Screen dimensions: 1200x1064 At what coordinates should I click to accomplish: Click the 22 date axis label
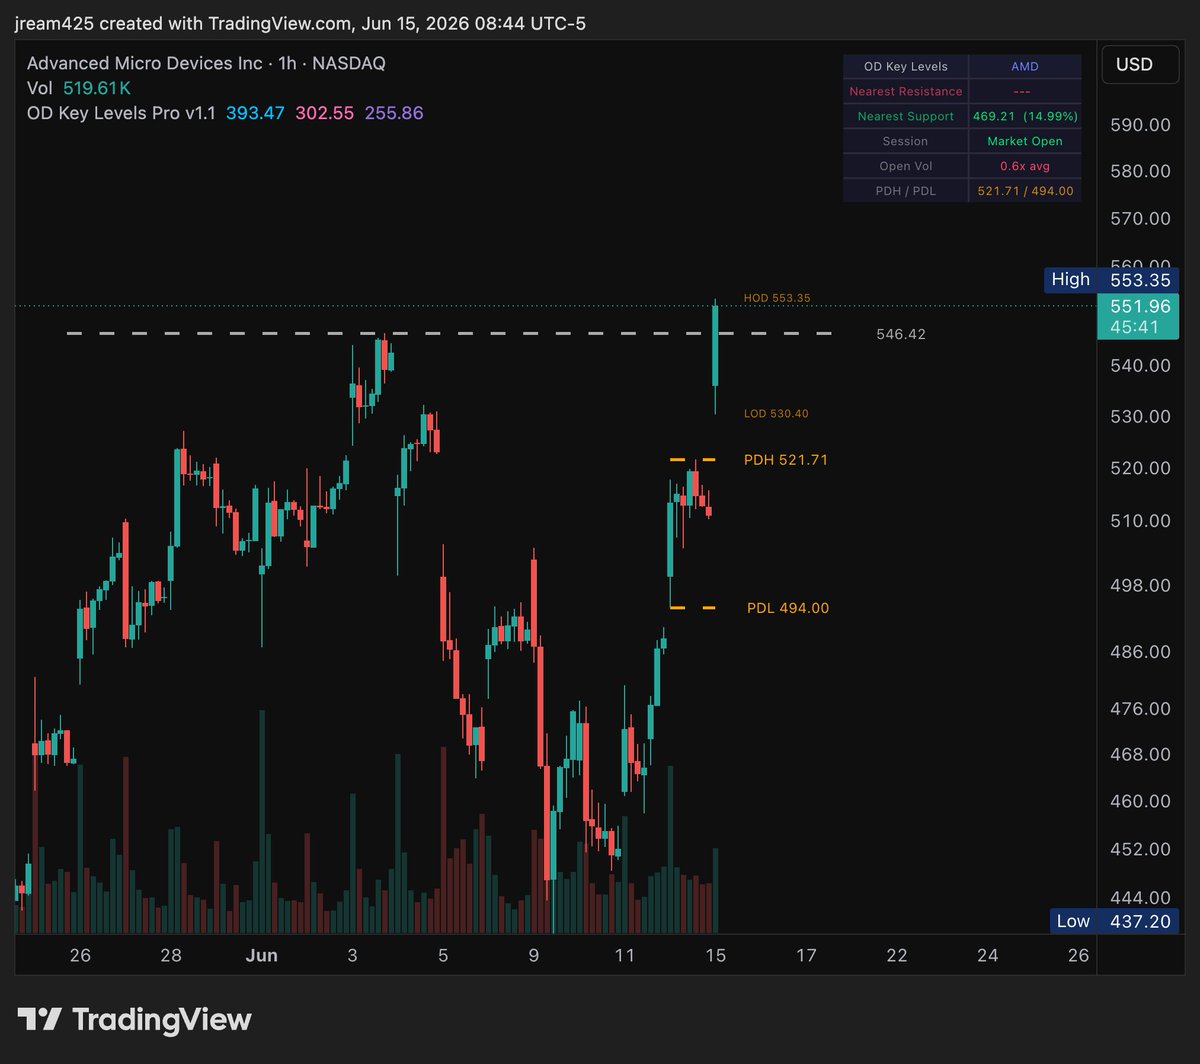(897, 956)
